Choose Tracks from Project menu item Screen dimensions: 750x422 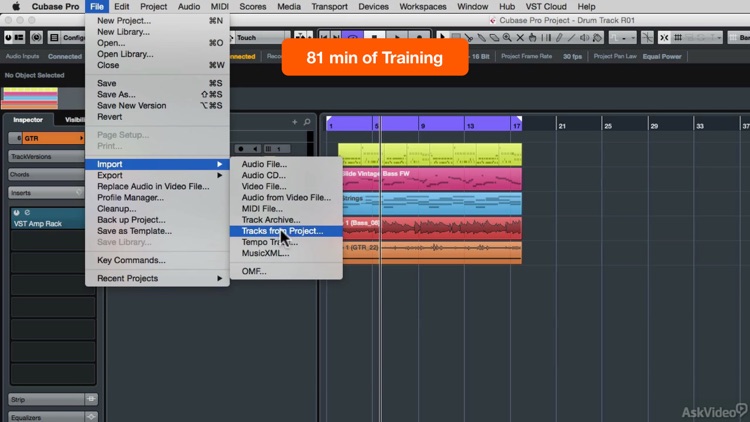(x=286, y=231)
